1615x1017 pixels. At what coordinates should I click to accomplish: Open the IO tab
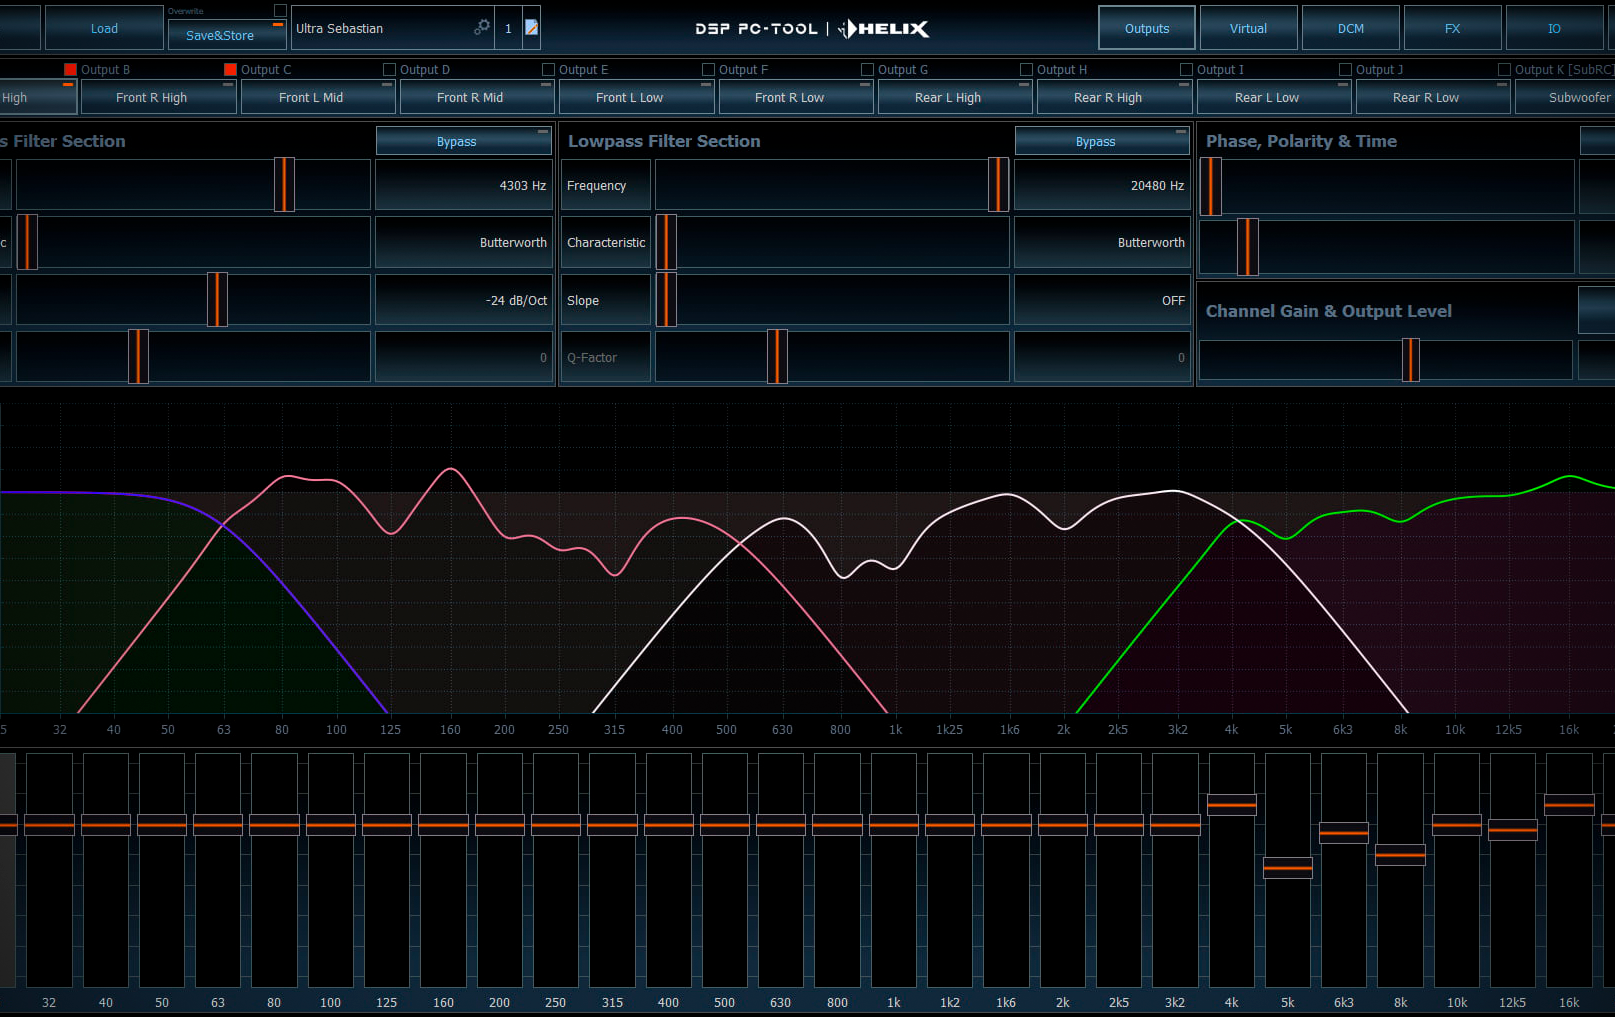tap(1554, 28)
